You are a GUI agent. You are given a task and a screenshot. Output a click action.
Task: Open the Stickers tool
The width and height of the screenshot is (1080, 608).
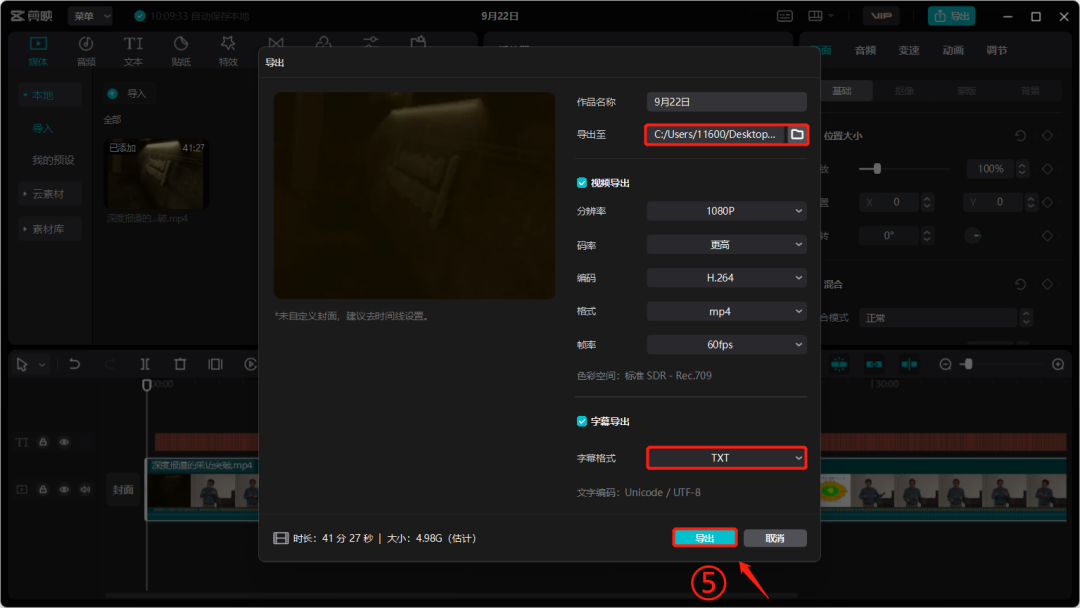(x=180, y=51)
